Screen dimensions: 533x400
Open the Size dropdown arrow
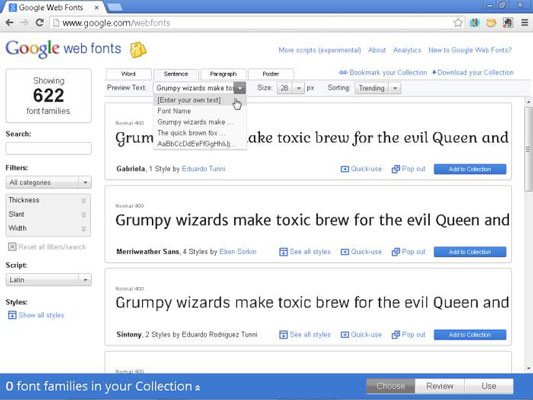[298, 88]
